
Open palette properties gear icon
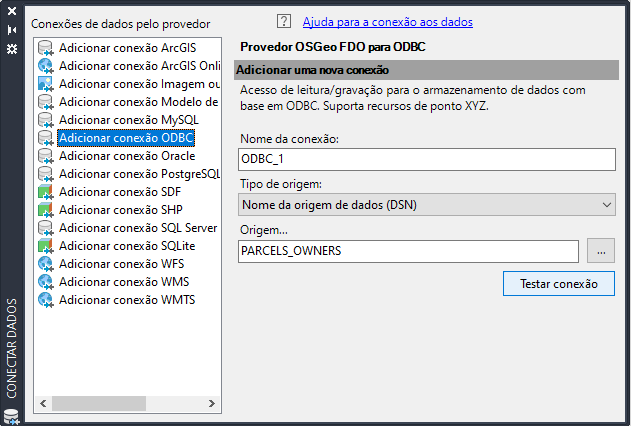(x=12, y=48)
